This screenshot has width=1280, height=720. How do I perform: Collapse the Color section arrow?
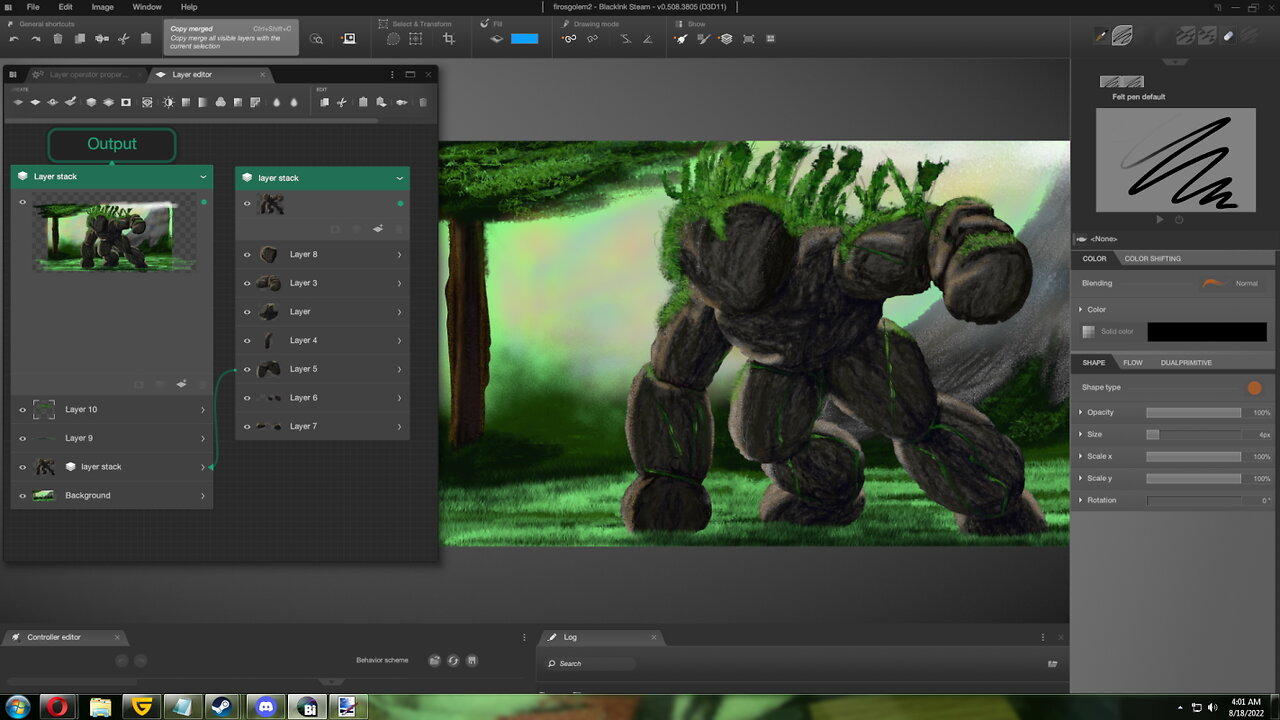1081,309
